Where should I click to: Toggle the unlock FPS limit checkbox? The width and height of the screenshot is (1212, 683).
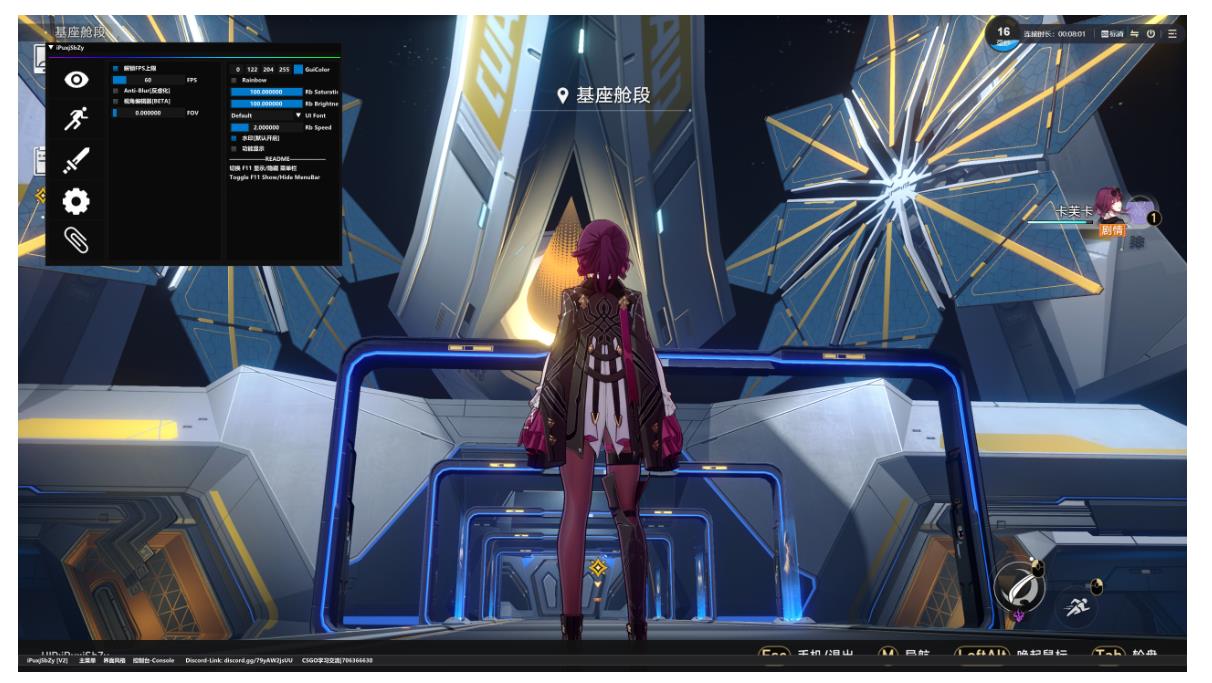(115, 68)
